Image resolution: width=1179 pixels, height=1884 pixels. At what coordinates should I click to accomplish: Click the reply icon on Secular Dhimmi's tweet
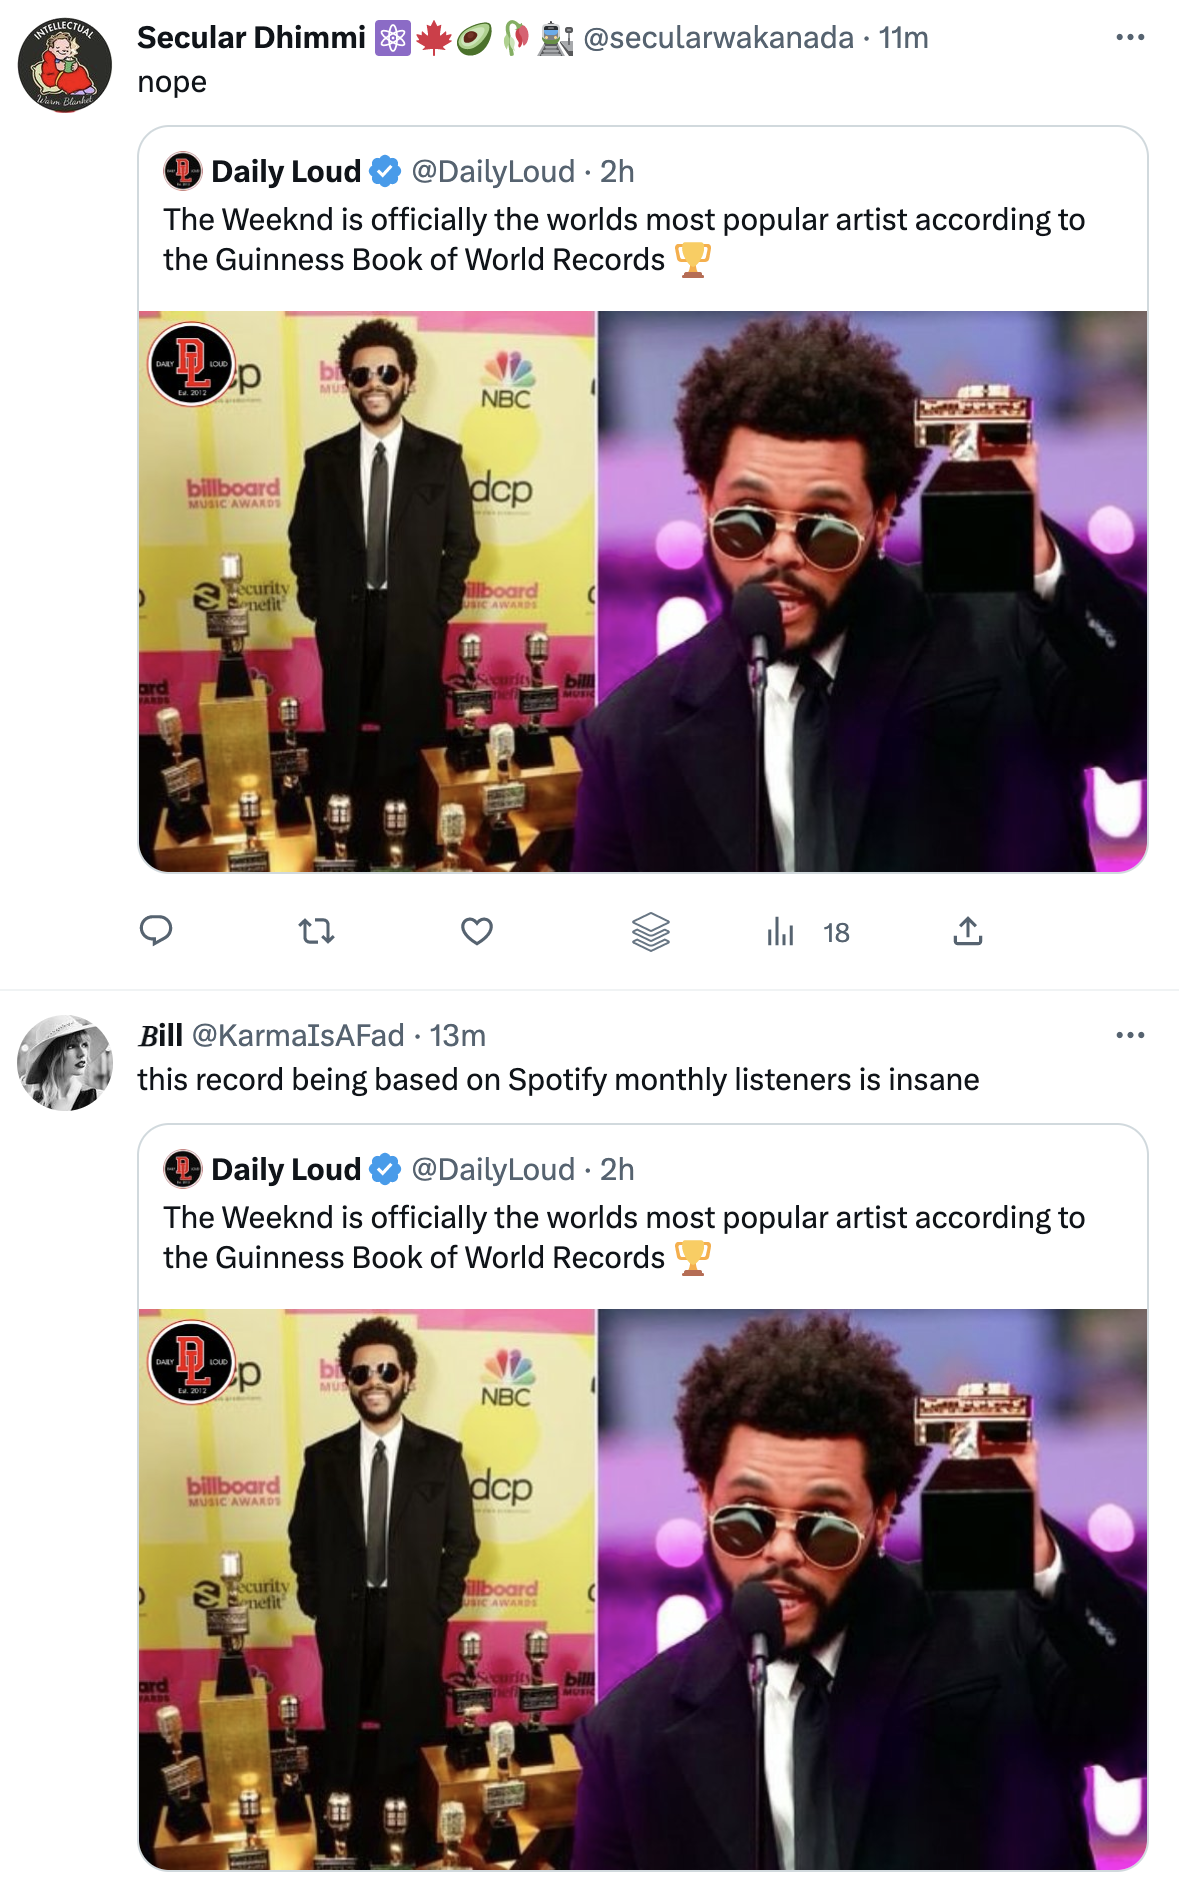coord(157,932)
